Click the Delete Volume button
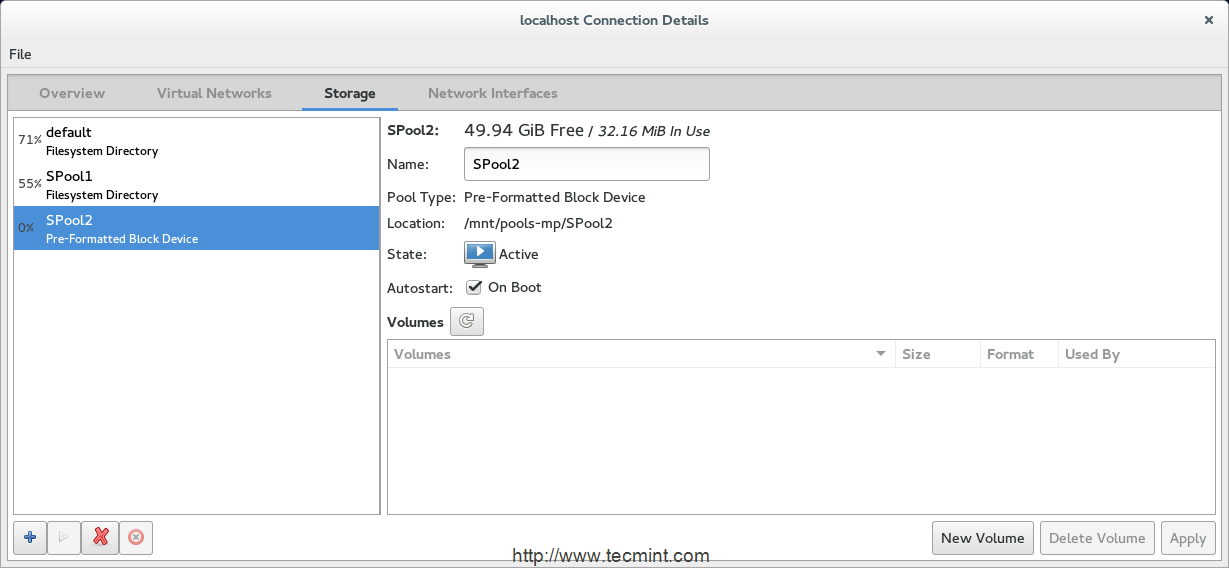This screenshot has height=568, width=1229. 1097,538
